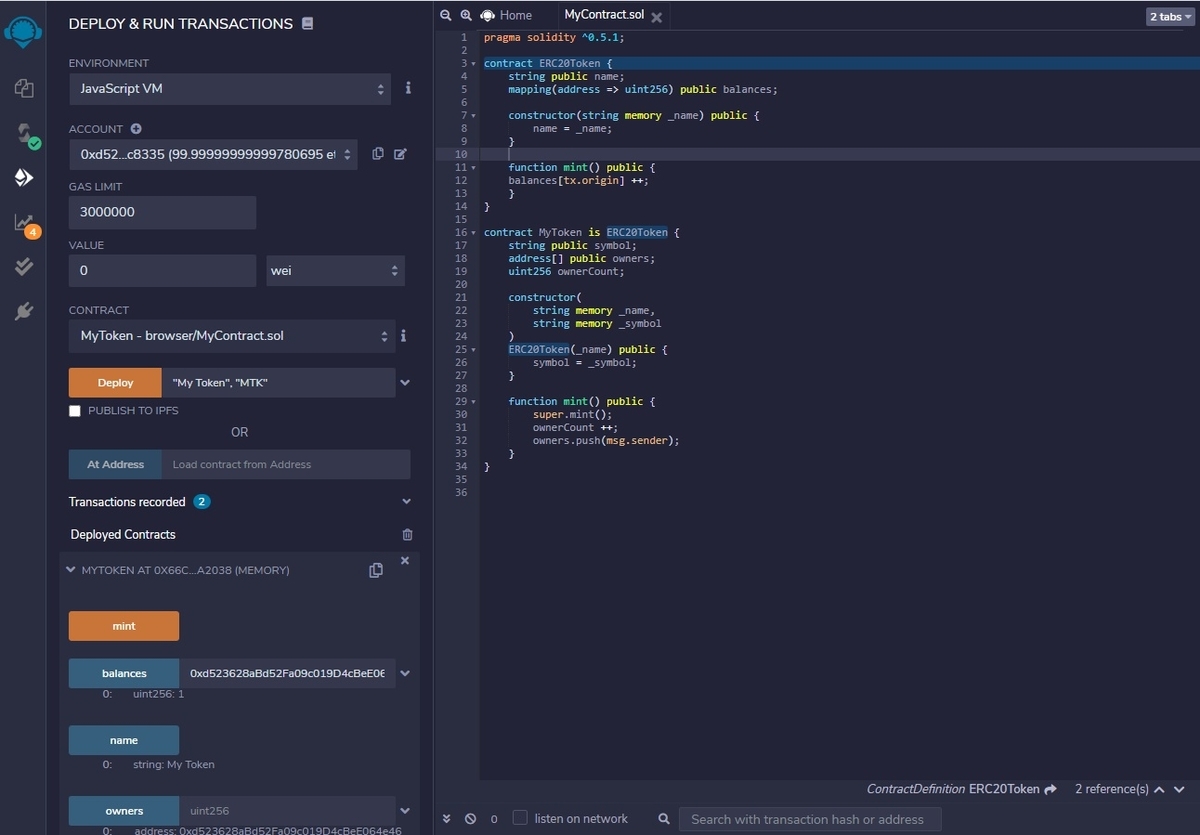Screen dimensions: 1200x835
Task: Open 2 tabs dropdown
Action: point(1170,17)
